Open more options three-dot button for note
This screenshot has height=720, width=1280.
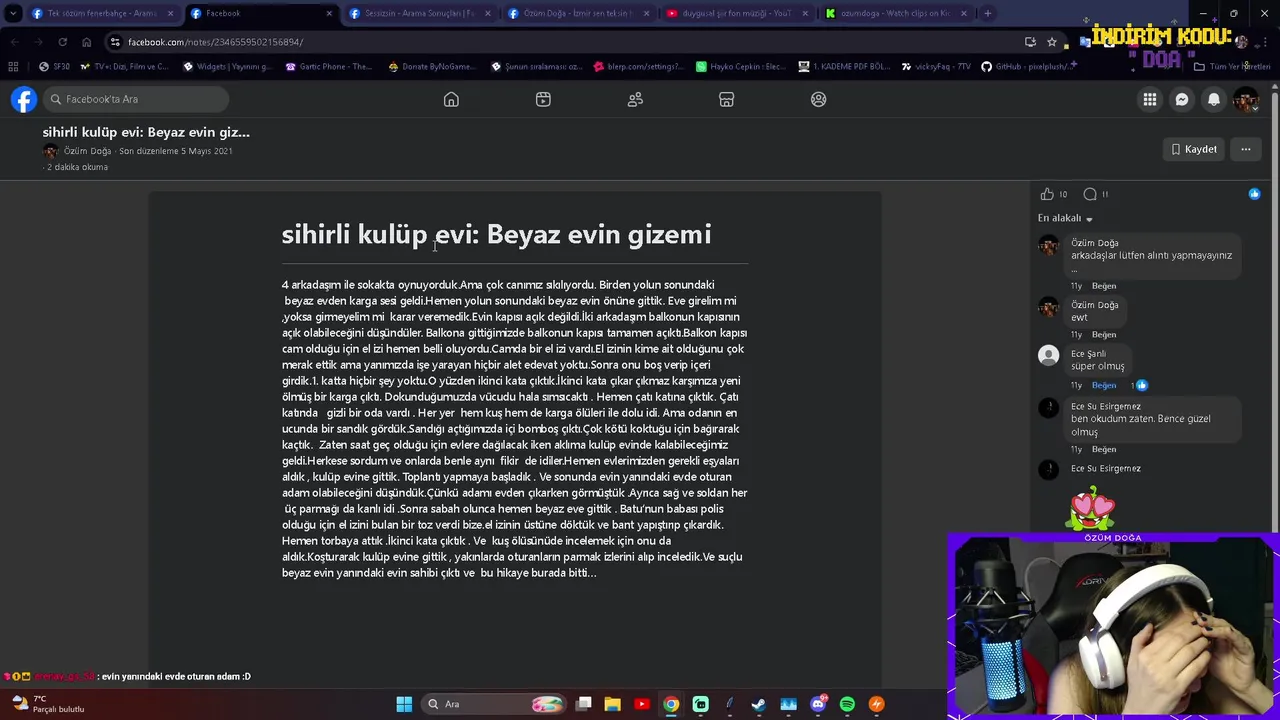(1246, 149)
